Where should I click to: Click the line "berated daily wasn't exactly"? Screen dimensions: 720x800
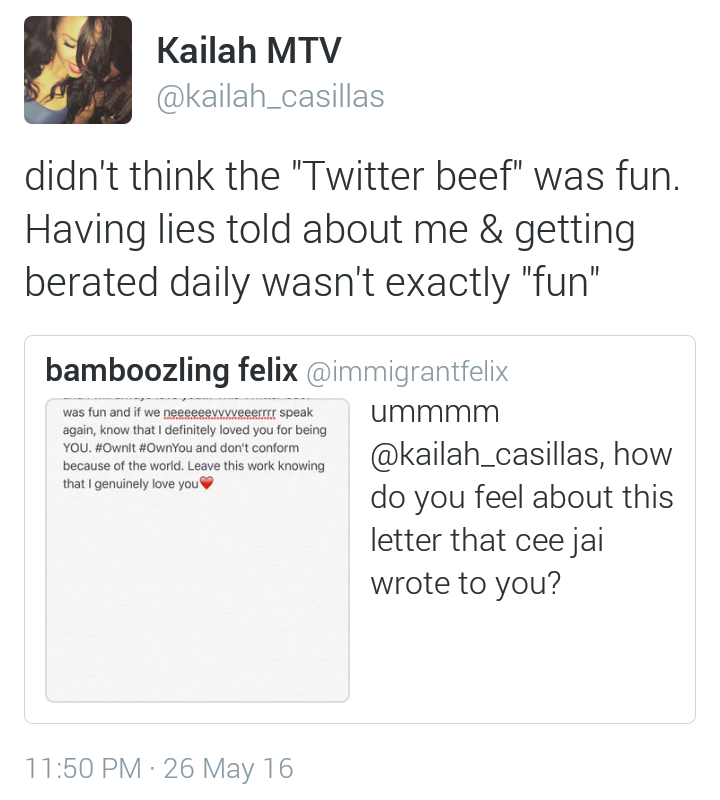[267, 282]
